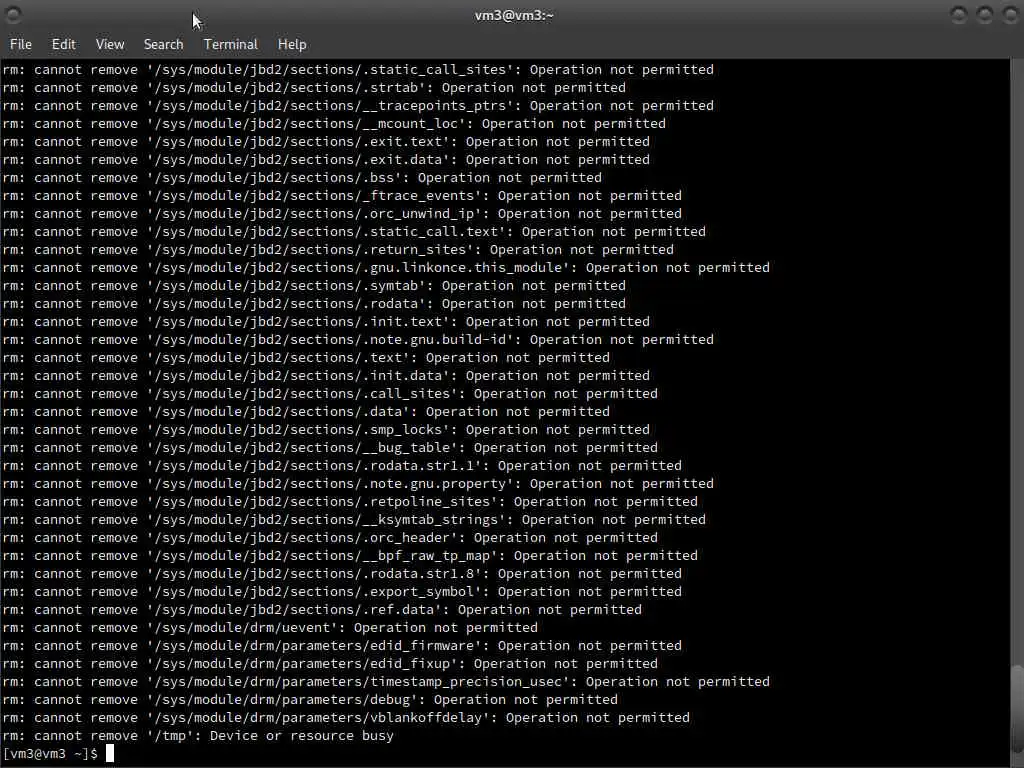Click the '.rodata.str1.8' error line
1024x768 pixels.
click(x=342, y=573)
